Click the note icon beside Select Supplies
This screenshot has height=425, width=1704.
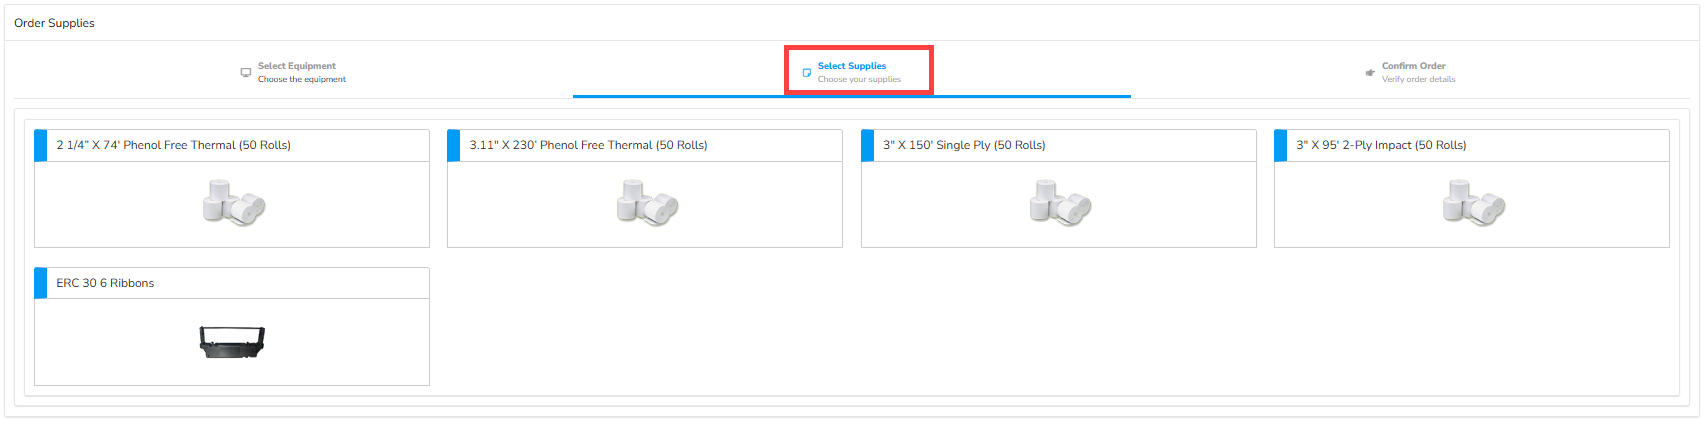pyautogui.click(x=807, y=72)
